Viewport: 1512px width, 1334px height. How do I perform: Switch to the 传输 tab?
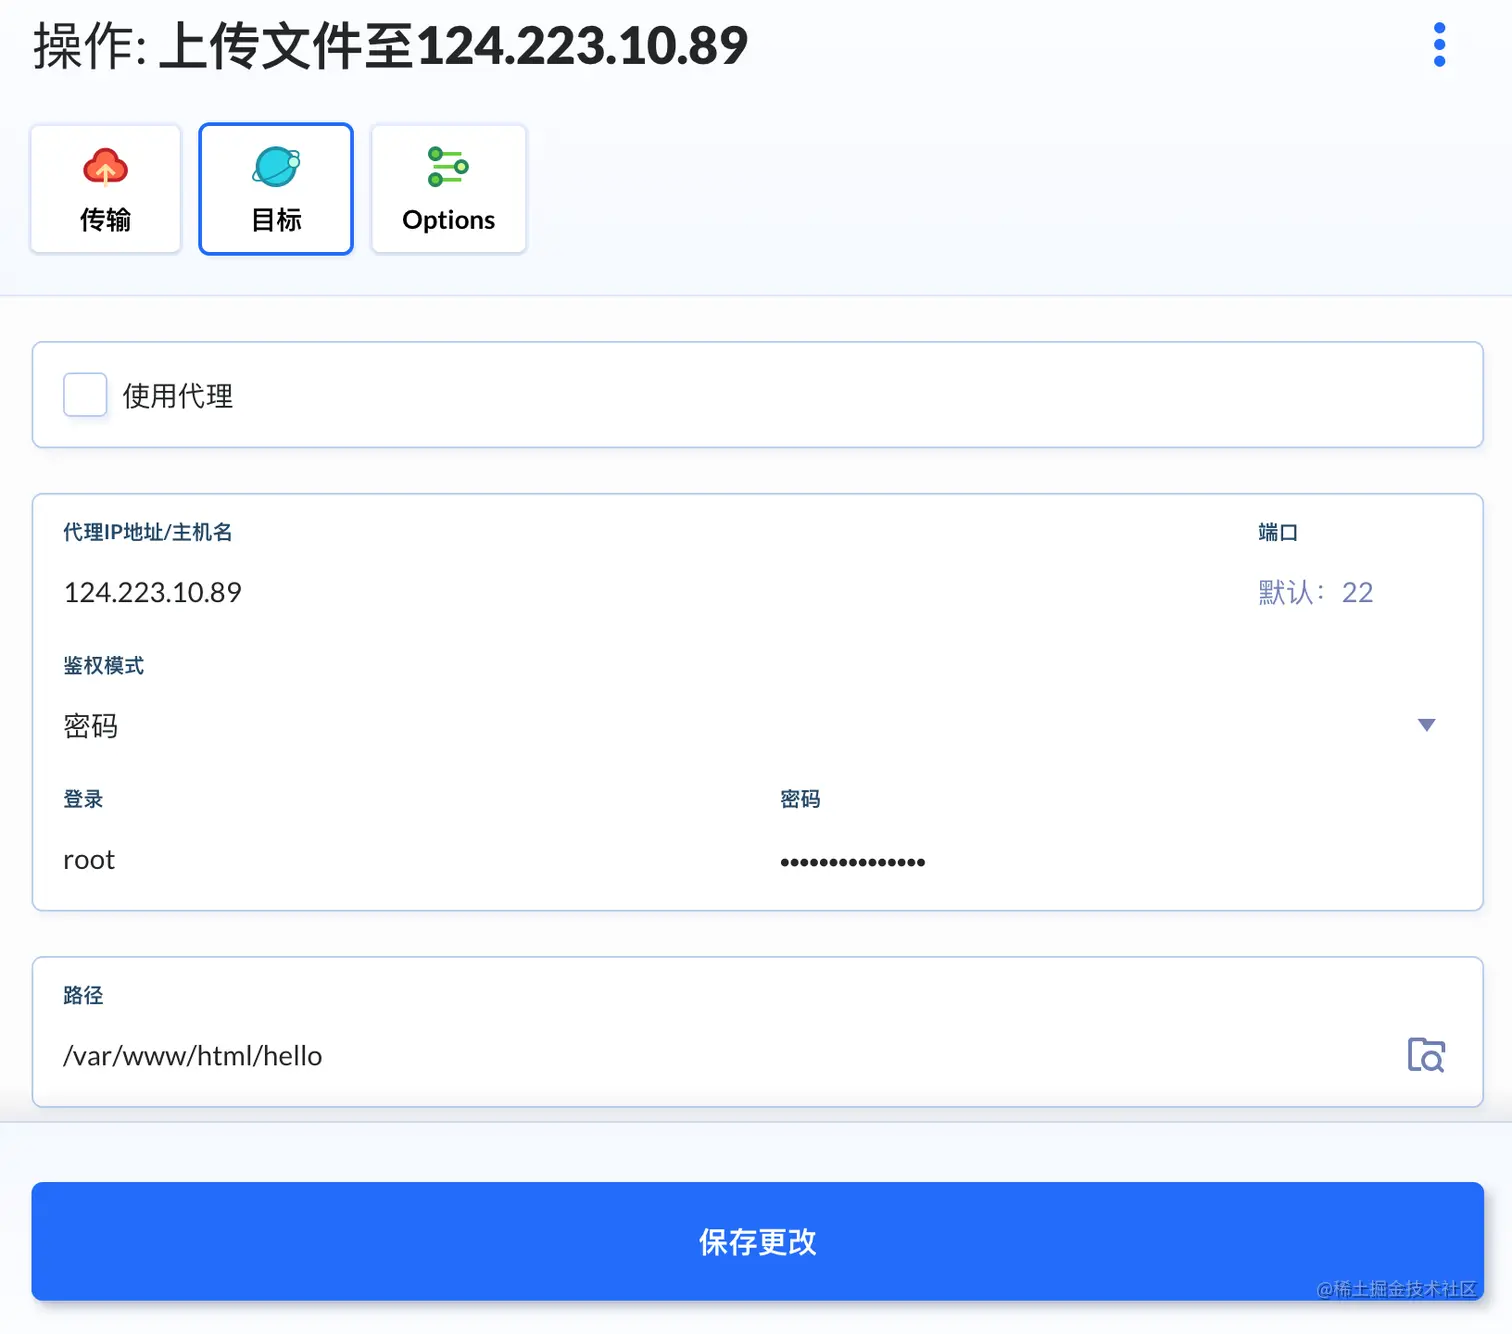click(x=106, y=189)
